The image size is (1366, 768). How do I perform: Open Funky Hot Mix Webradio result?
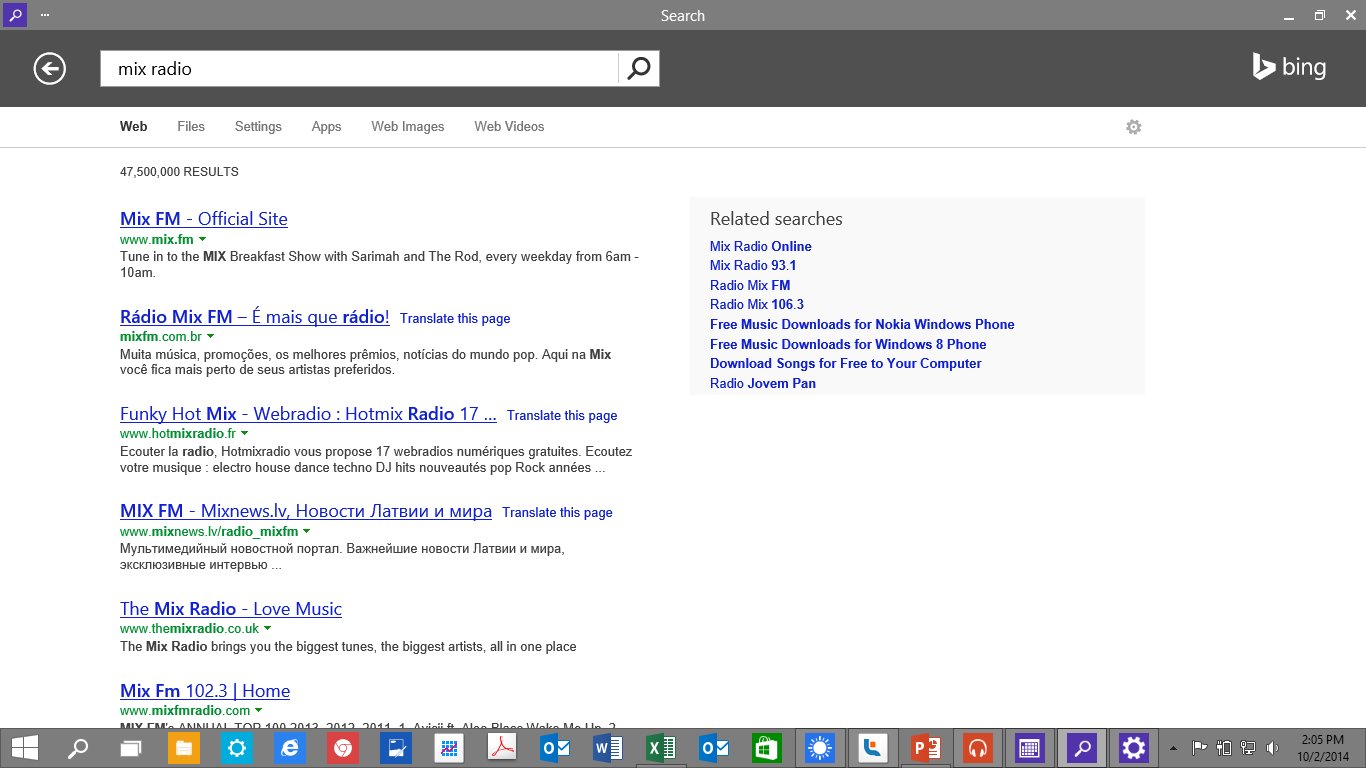(308, 414)
